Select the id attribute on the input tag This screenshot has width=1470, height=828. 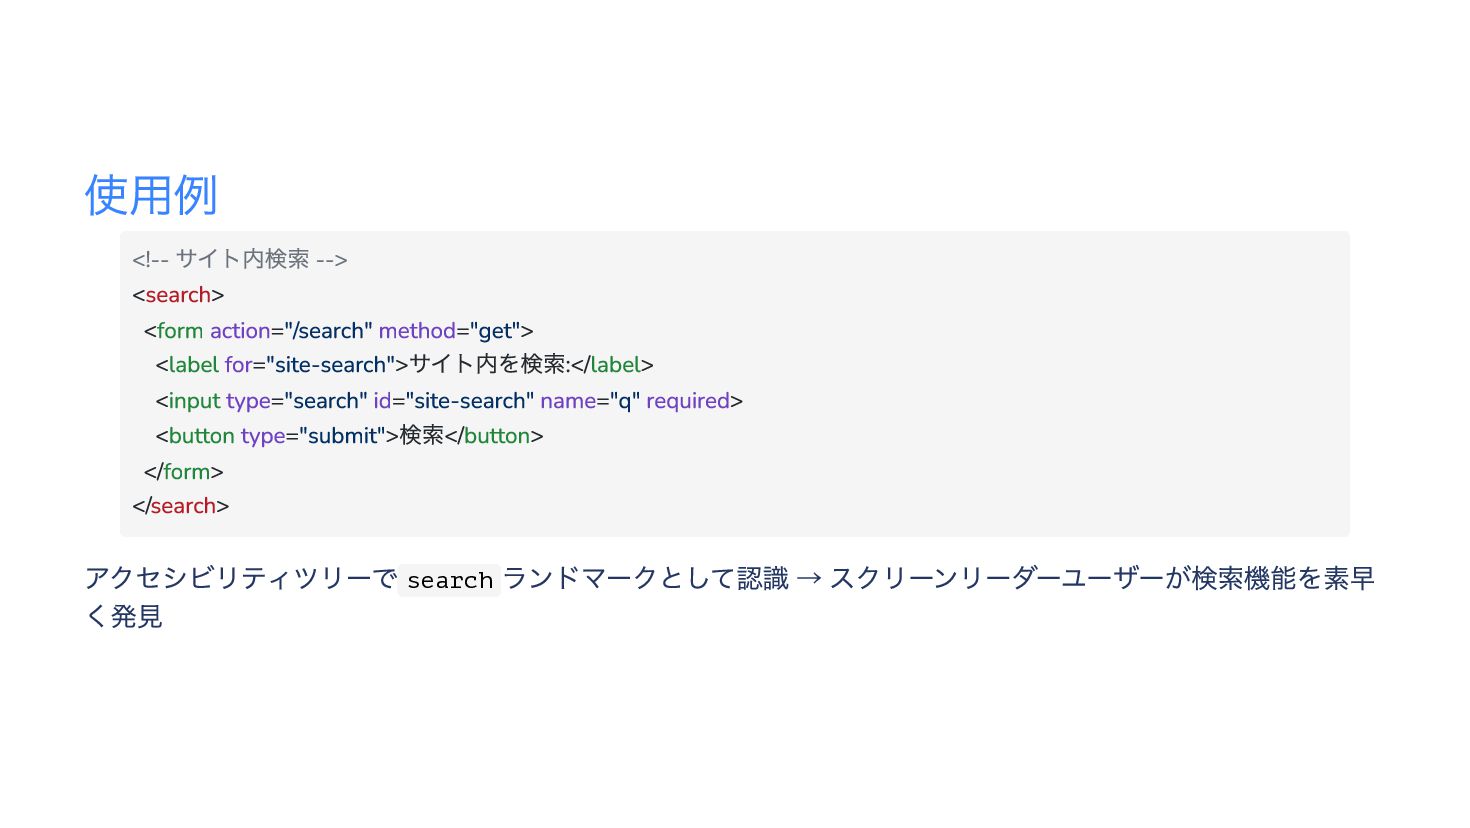[382, 401]
